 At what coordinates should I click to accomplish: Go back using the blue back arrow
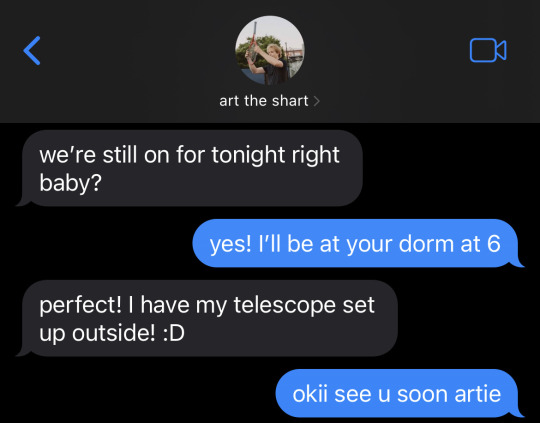coord(32,51)
